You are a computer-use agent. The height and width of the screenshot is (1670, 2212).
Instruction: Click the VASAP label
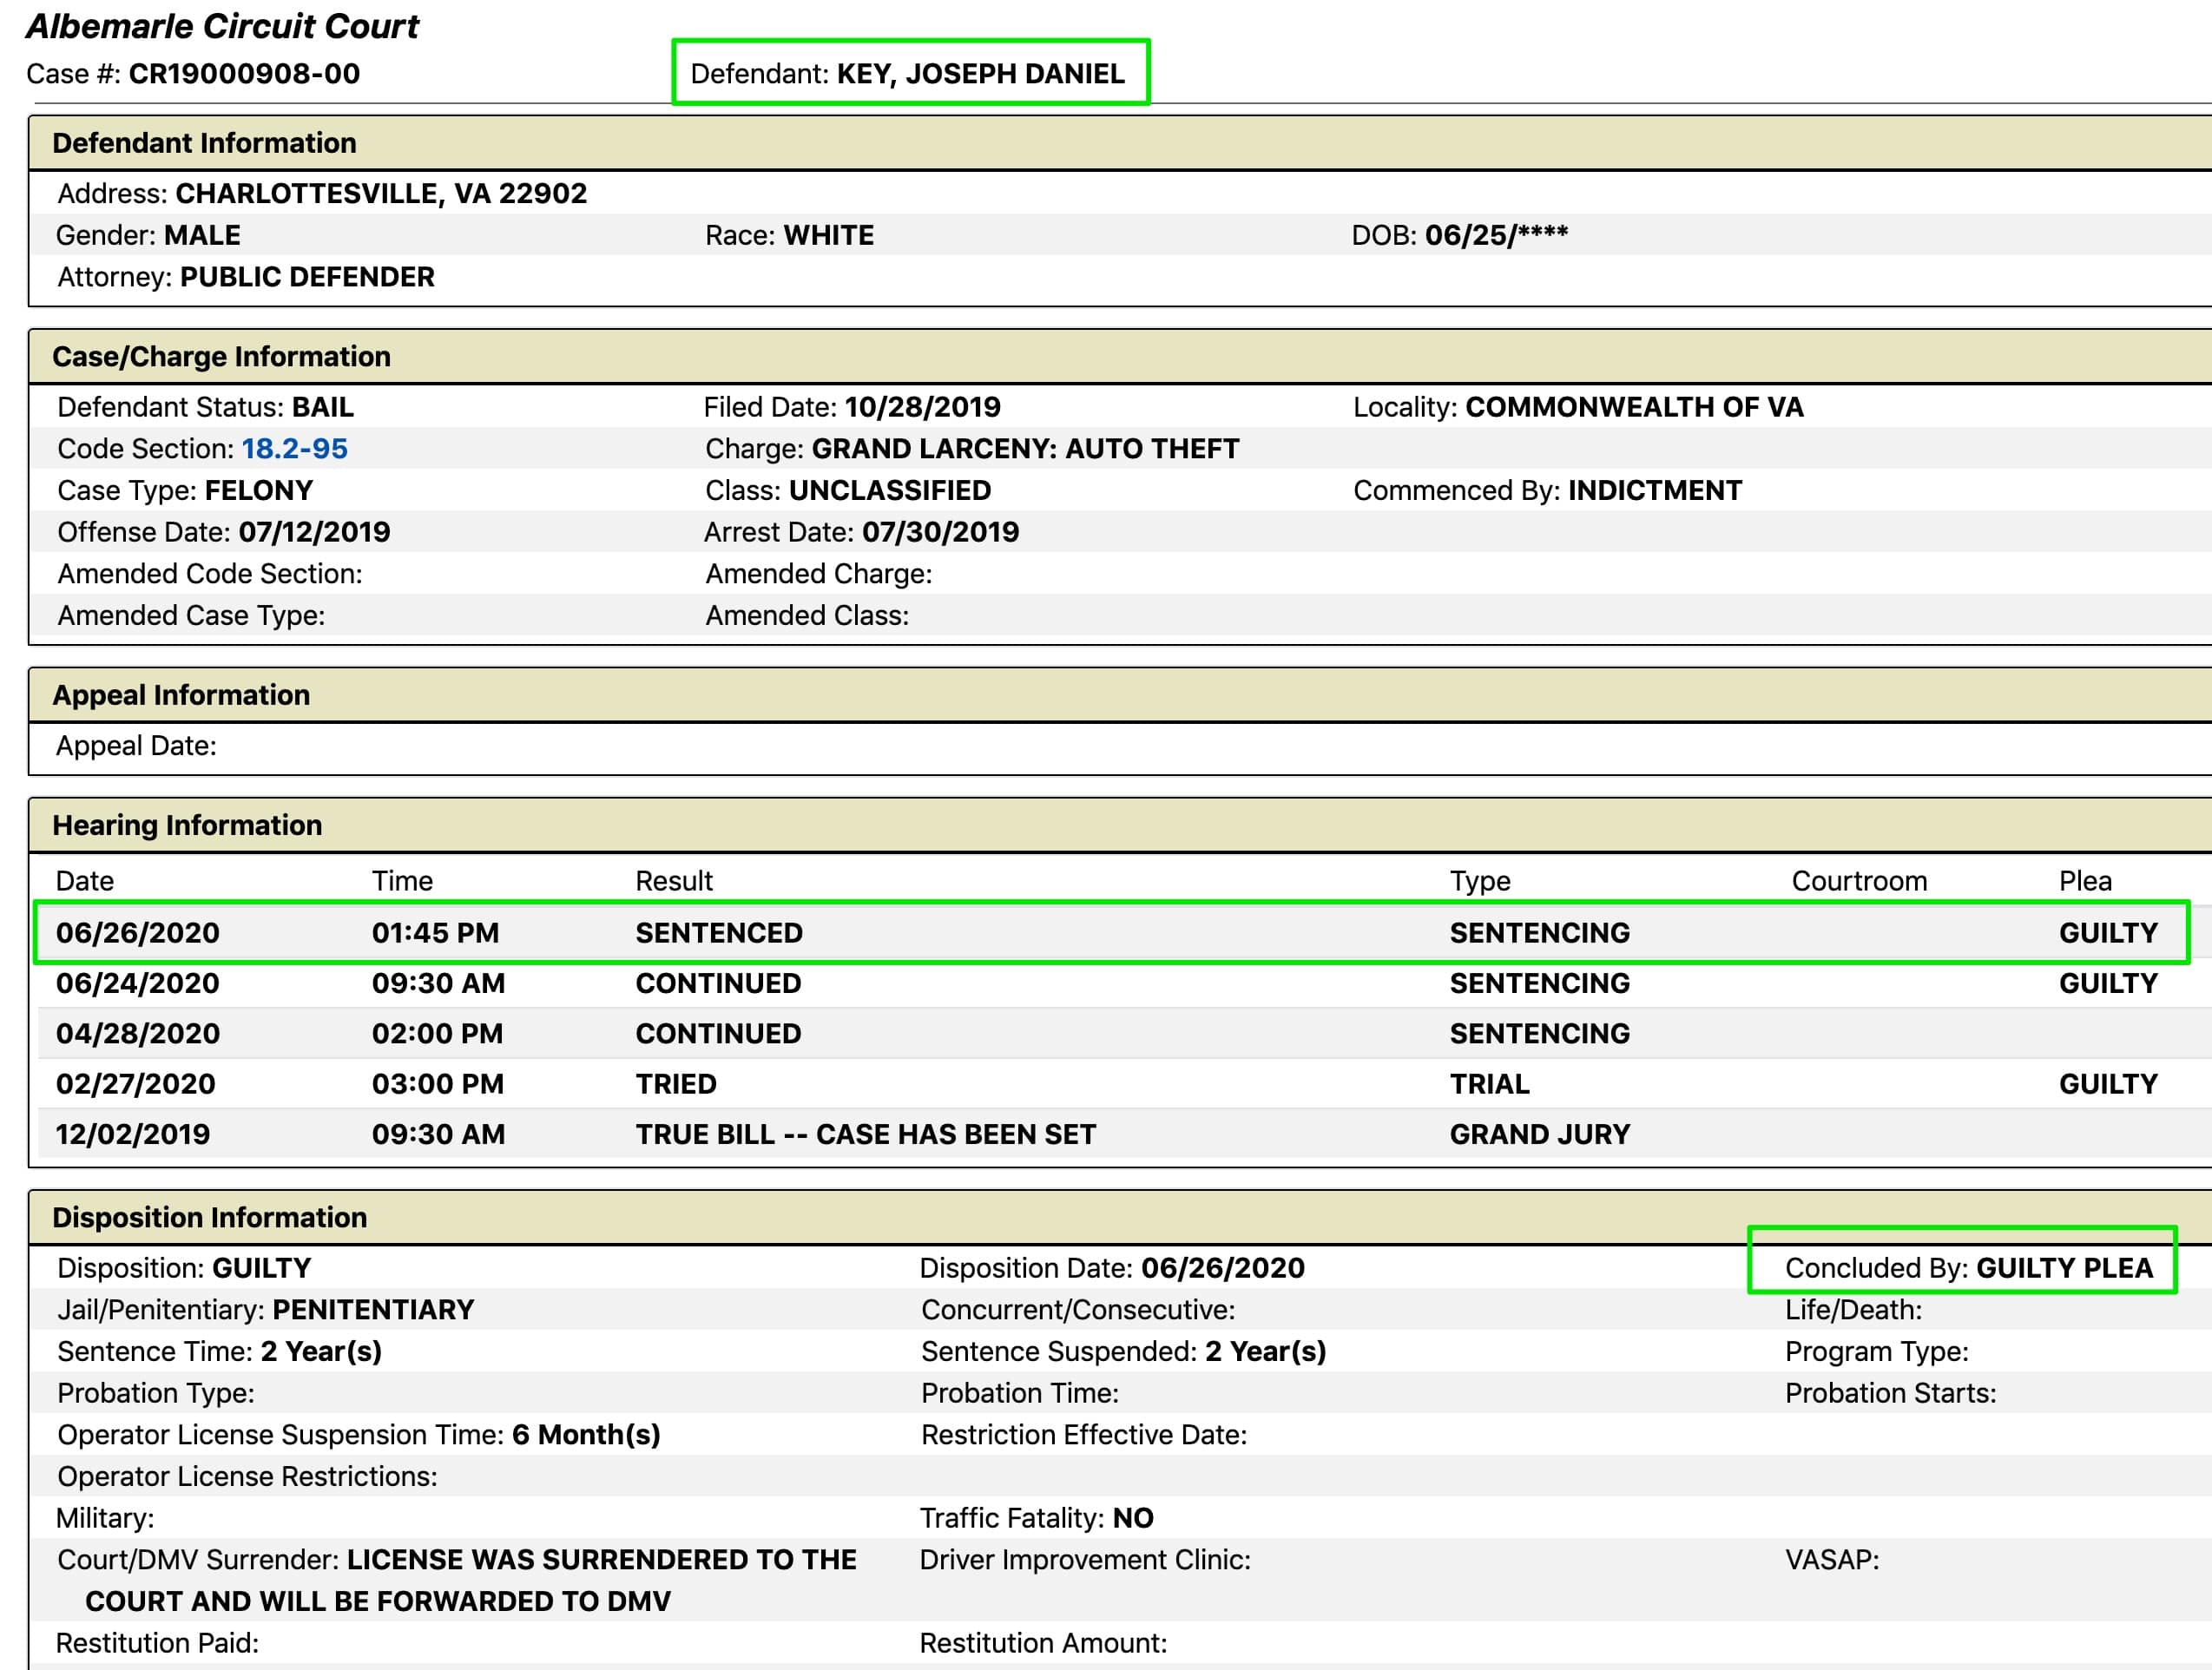pos(1832,1560)
